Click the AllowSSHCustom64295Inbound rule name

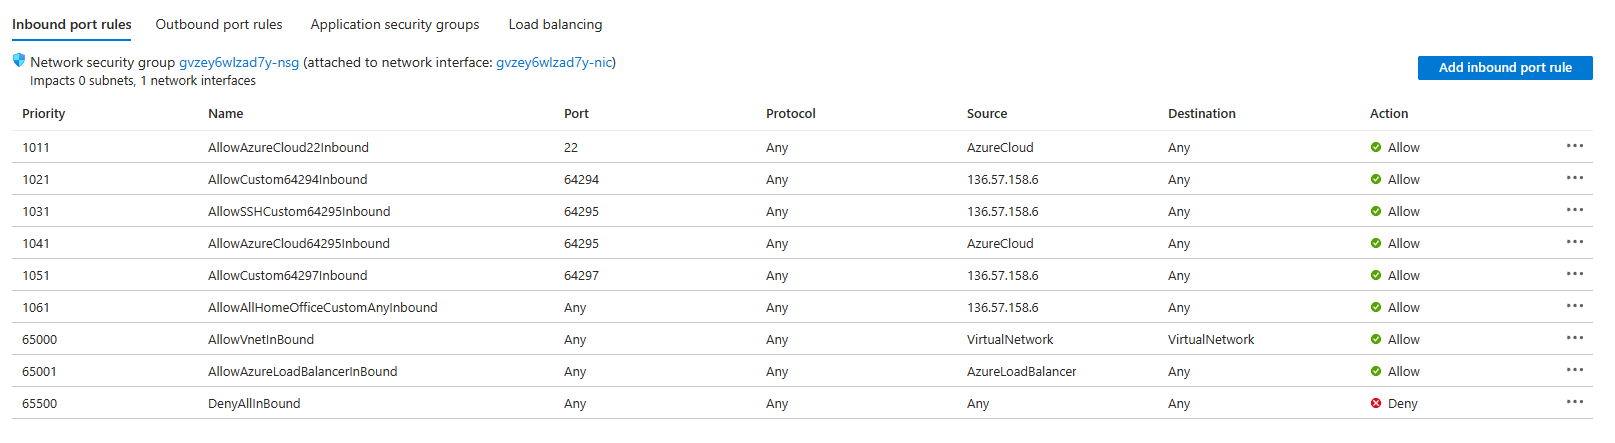pyautogui.click(x=299, y=212)
